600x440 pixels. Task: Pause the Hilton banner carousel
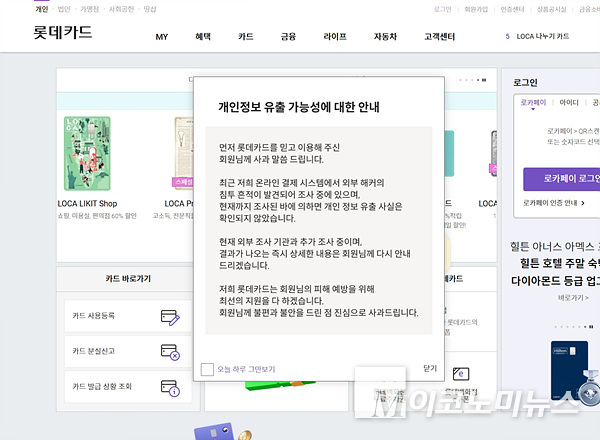(x=591, y=327)
